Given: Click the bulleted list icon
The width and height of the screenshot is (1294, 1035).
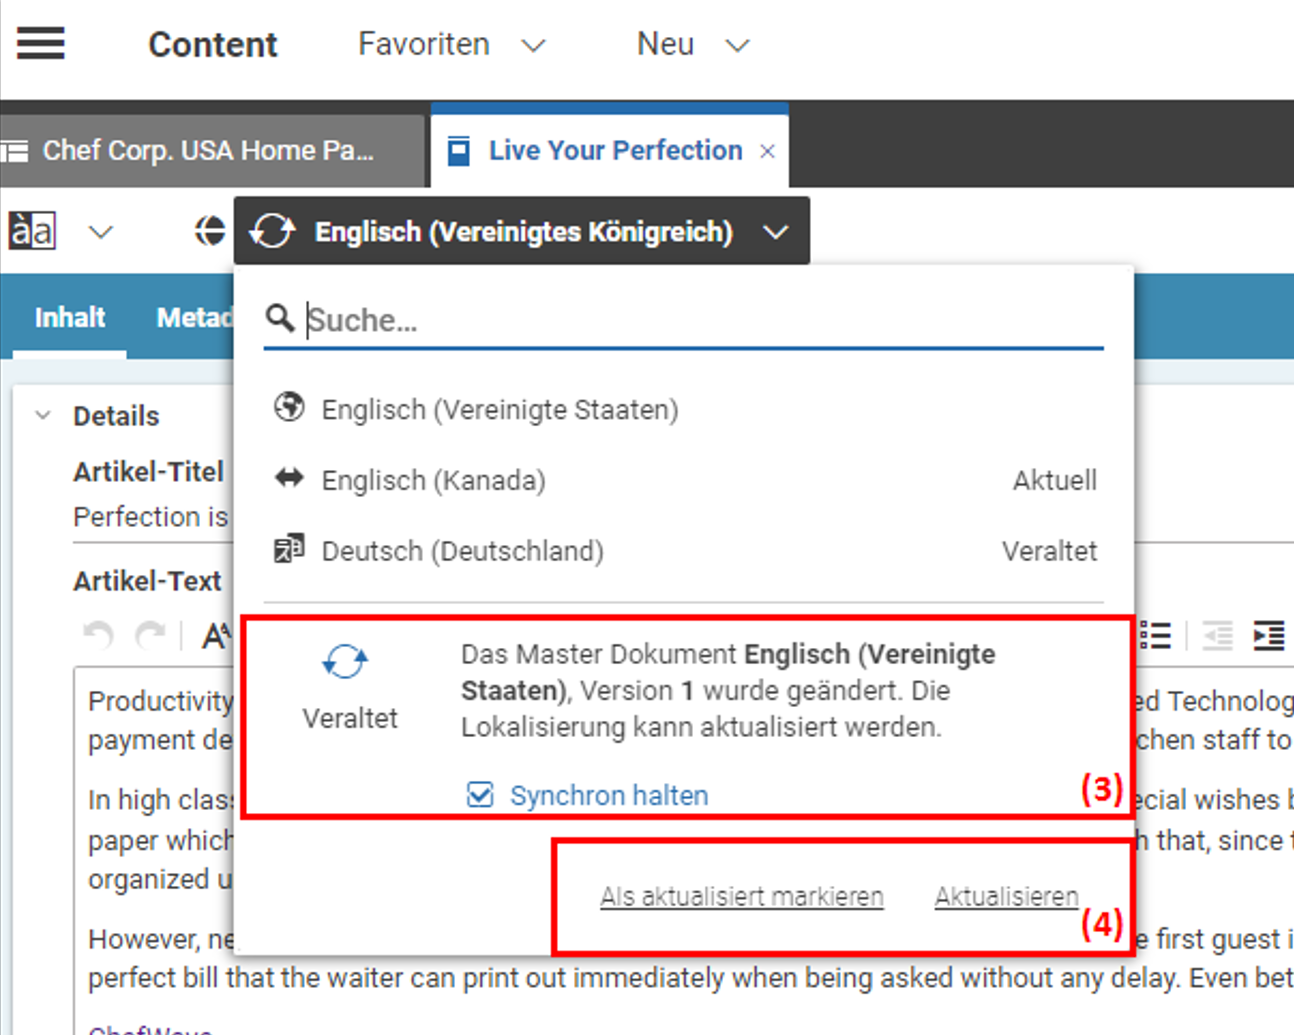Looking at the screenshot, I should click(1155, 636).
